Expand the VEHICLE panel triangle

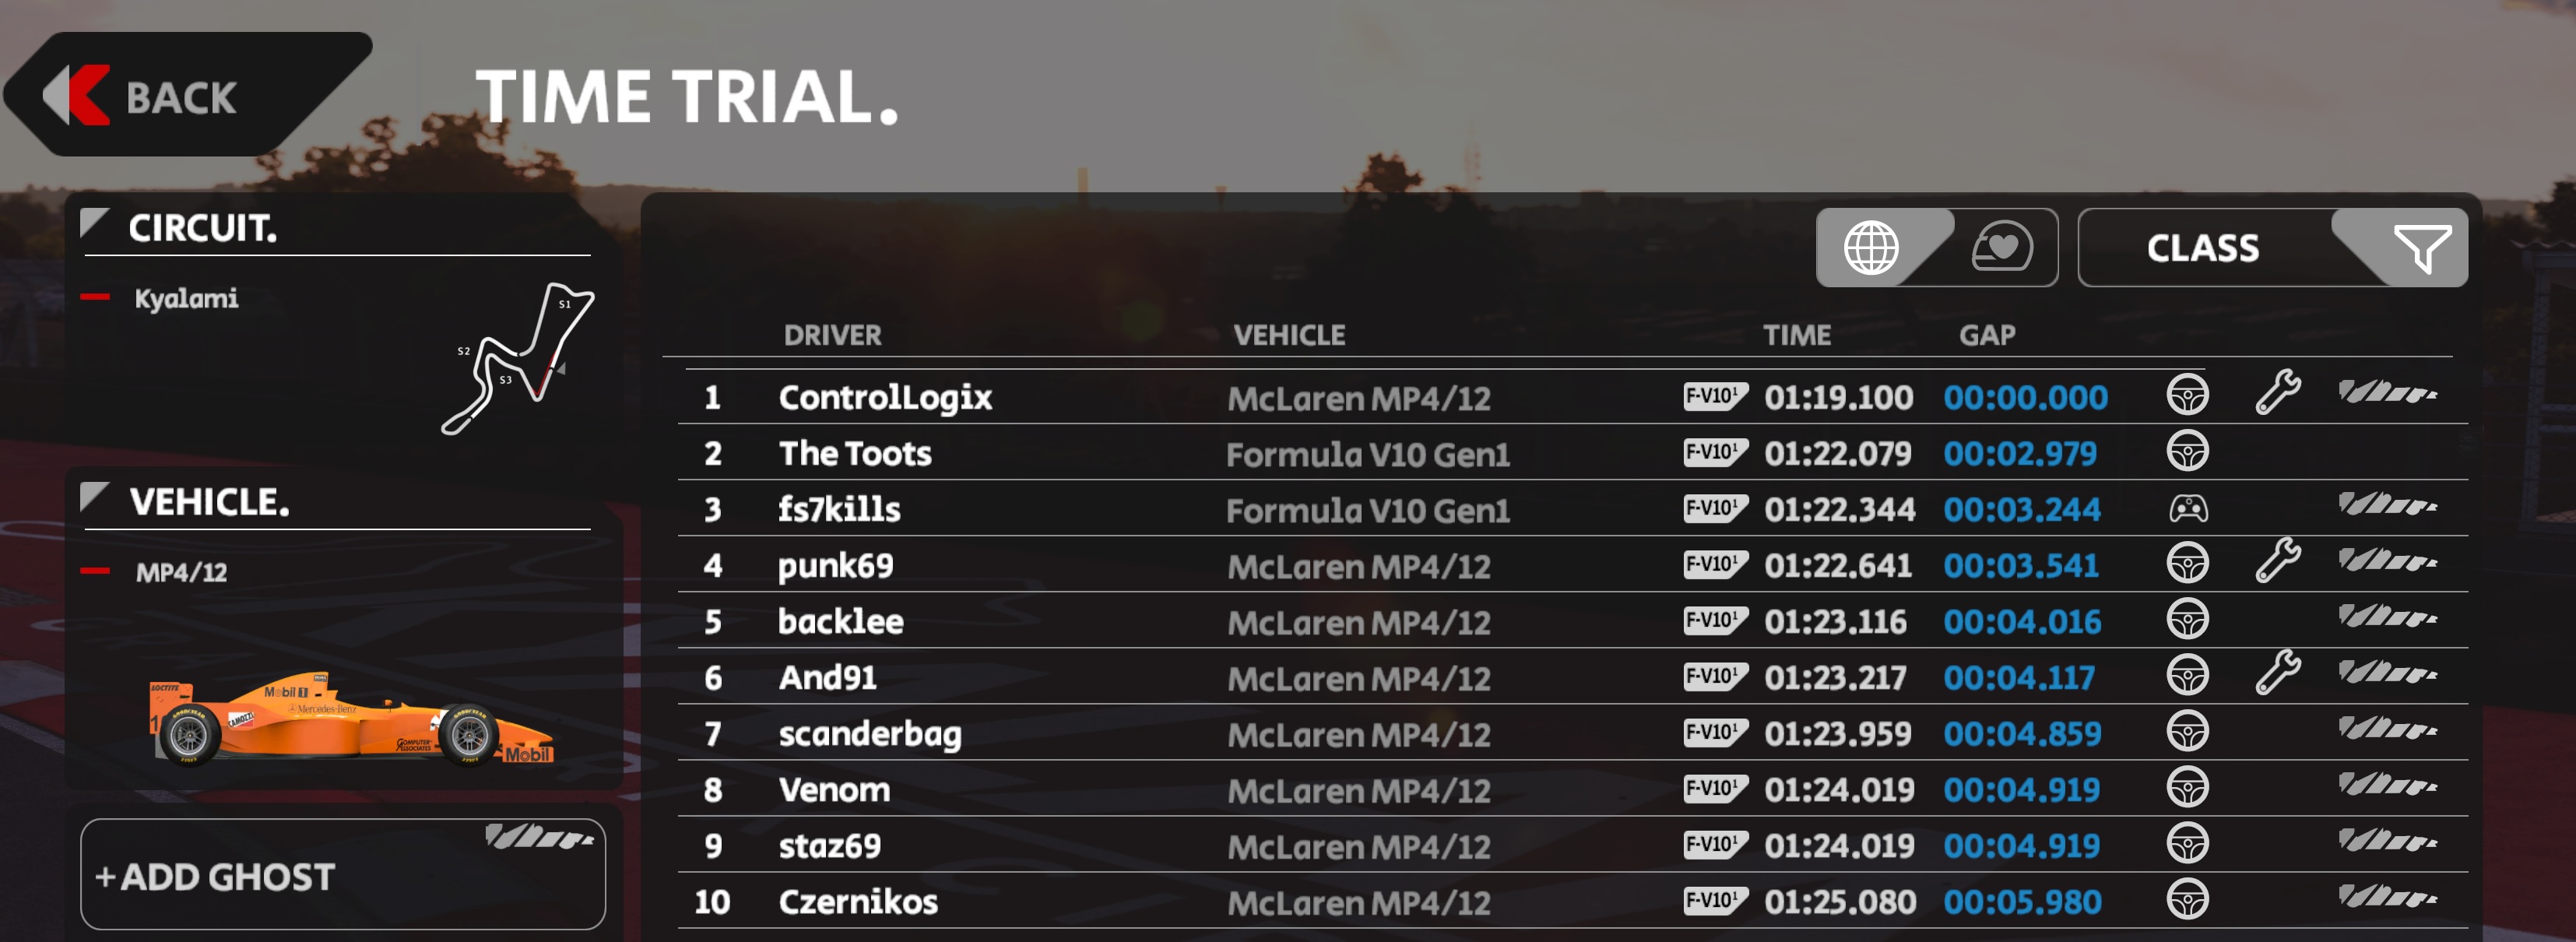(x=94, y=496)
